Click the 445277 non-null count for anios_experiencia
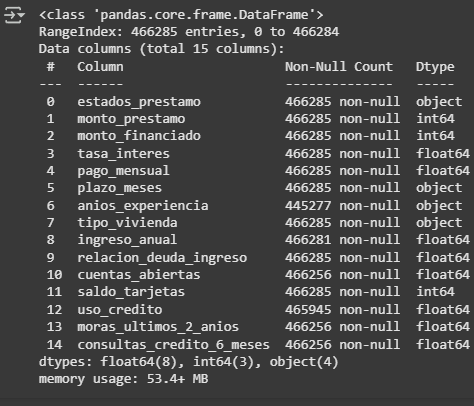Screen dimensions: 474x406 pyautogui.click(x=342, y=206)
